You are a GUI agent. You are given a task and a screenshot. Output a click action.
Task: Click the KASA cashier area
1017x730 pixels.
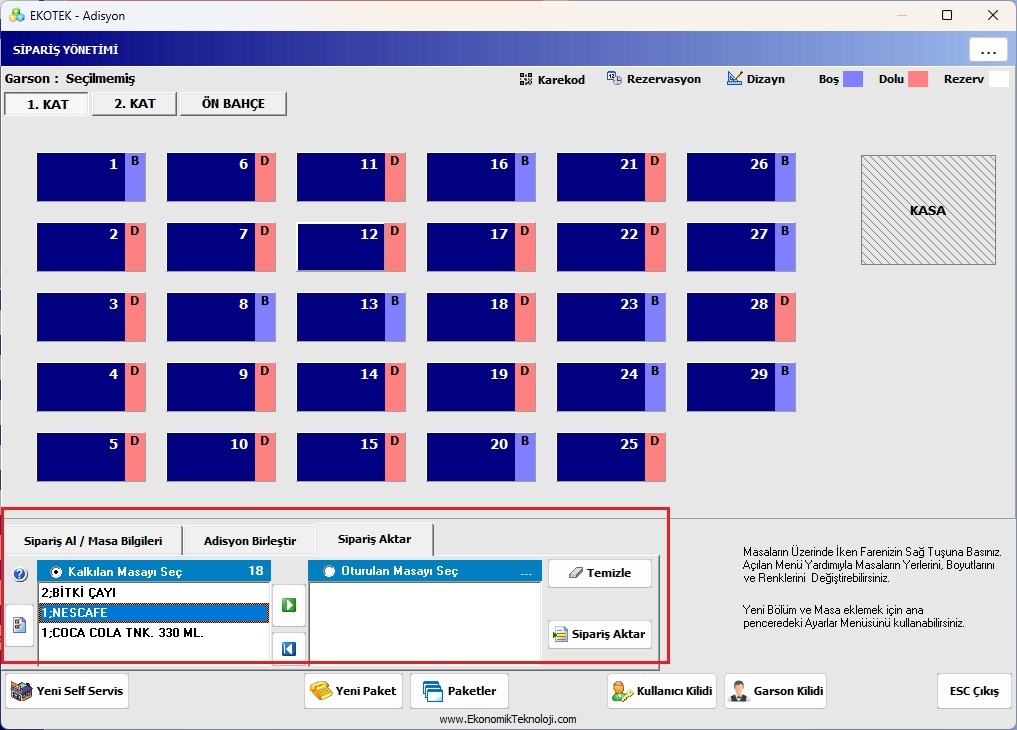(x=928, y=210)
